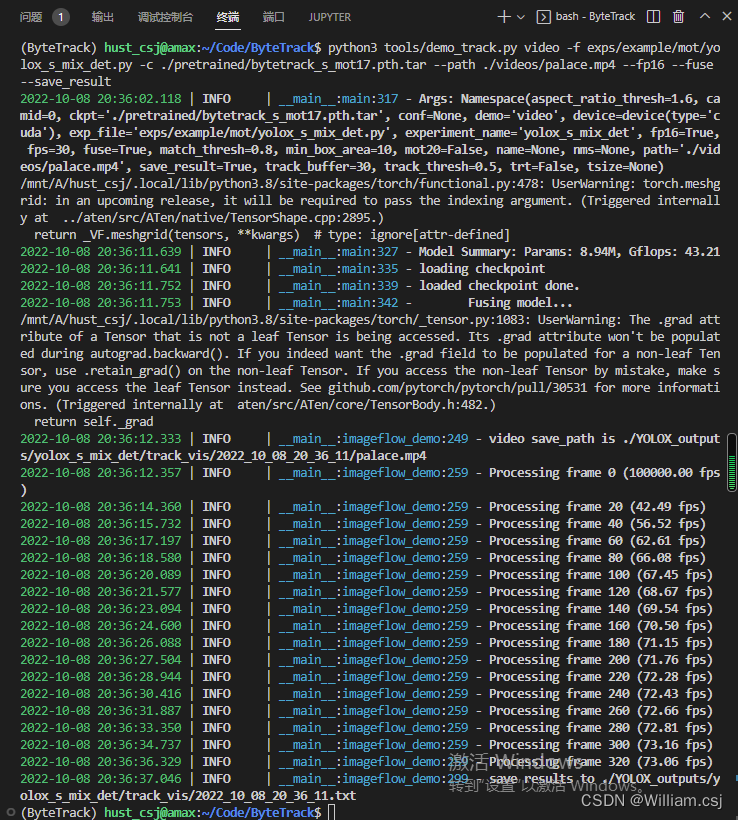Split the terminal panel
738x820 pixels.
coord(654,17)
